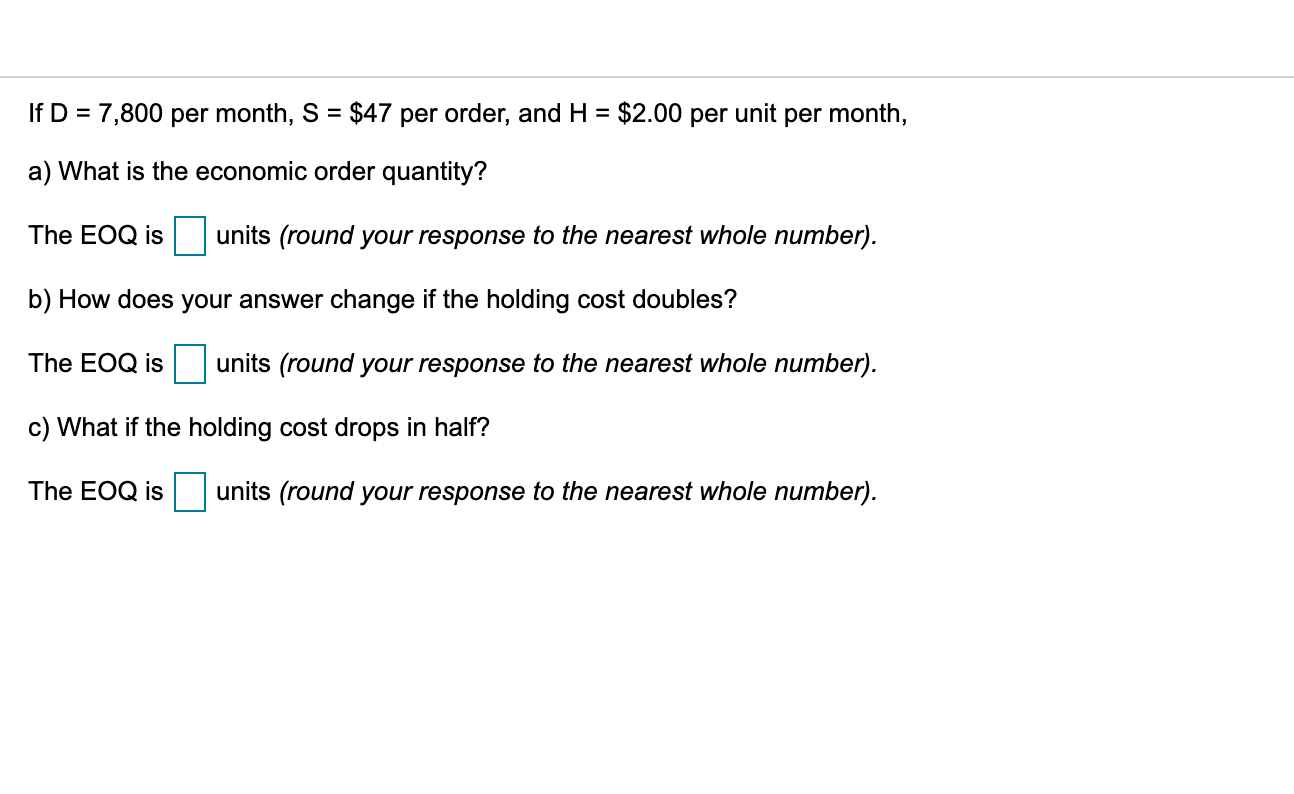
Task: Click the part c) question line
Action: [x=258, y=427]
